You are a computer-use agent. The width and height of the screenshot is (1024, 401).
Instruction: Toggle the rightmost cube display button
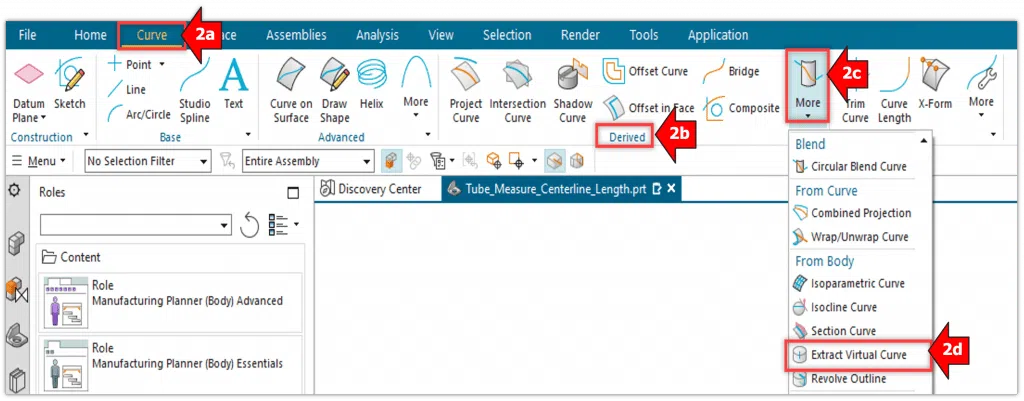pos(577,161)
